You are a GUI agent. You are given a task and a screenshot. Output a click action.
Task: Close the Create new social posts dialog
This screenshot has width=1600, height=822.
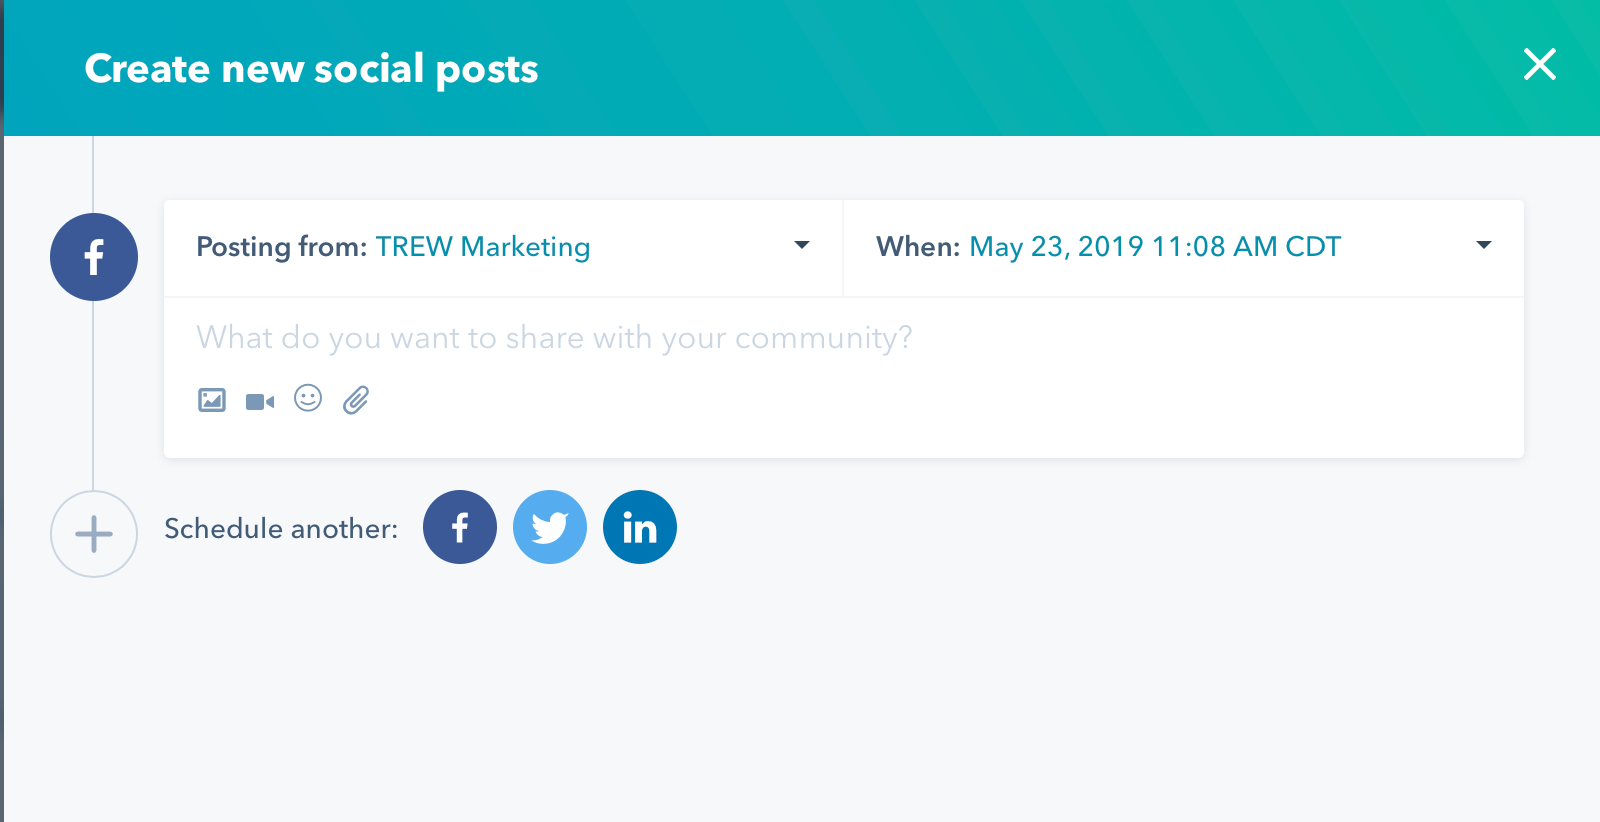coord(1540,64)
